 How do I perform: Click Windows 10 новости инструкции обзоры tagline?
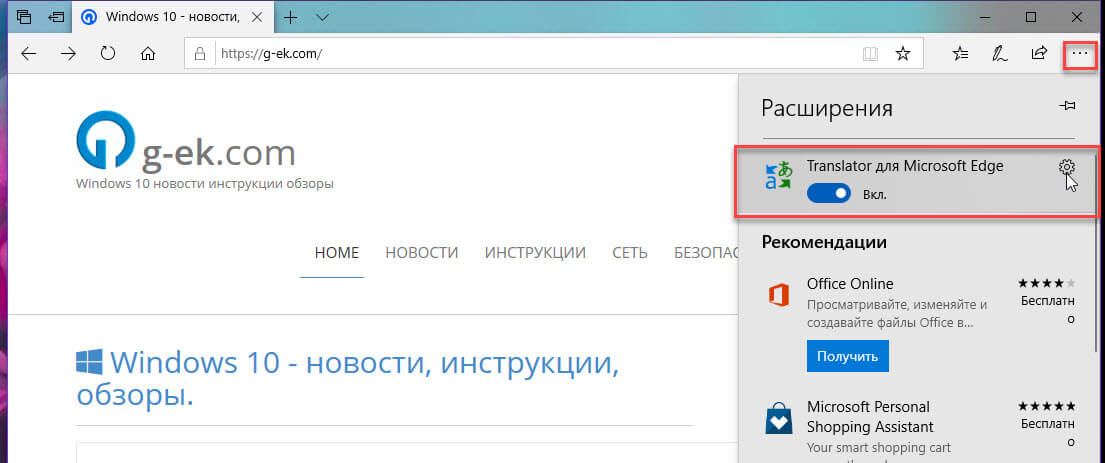(x=204, y=184)
